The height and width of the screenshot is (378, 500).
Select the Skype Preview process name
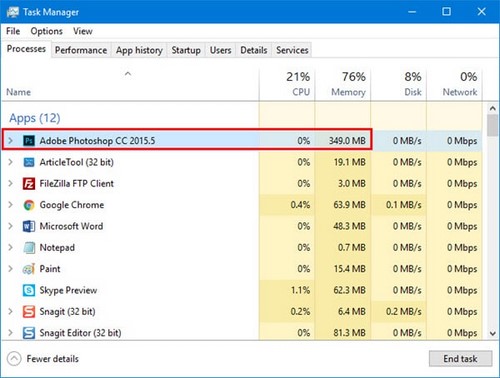68,290
